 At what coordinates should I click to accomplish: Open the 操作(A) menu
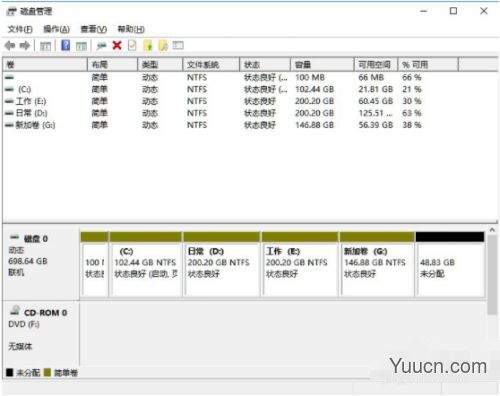click(x=57, y=29)
